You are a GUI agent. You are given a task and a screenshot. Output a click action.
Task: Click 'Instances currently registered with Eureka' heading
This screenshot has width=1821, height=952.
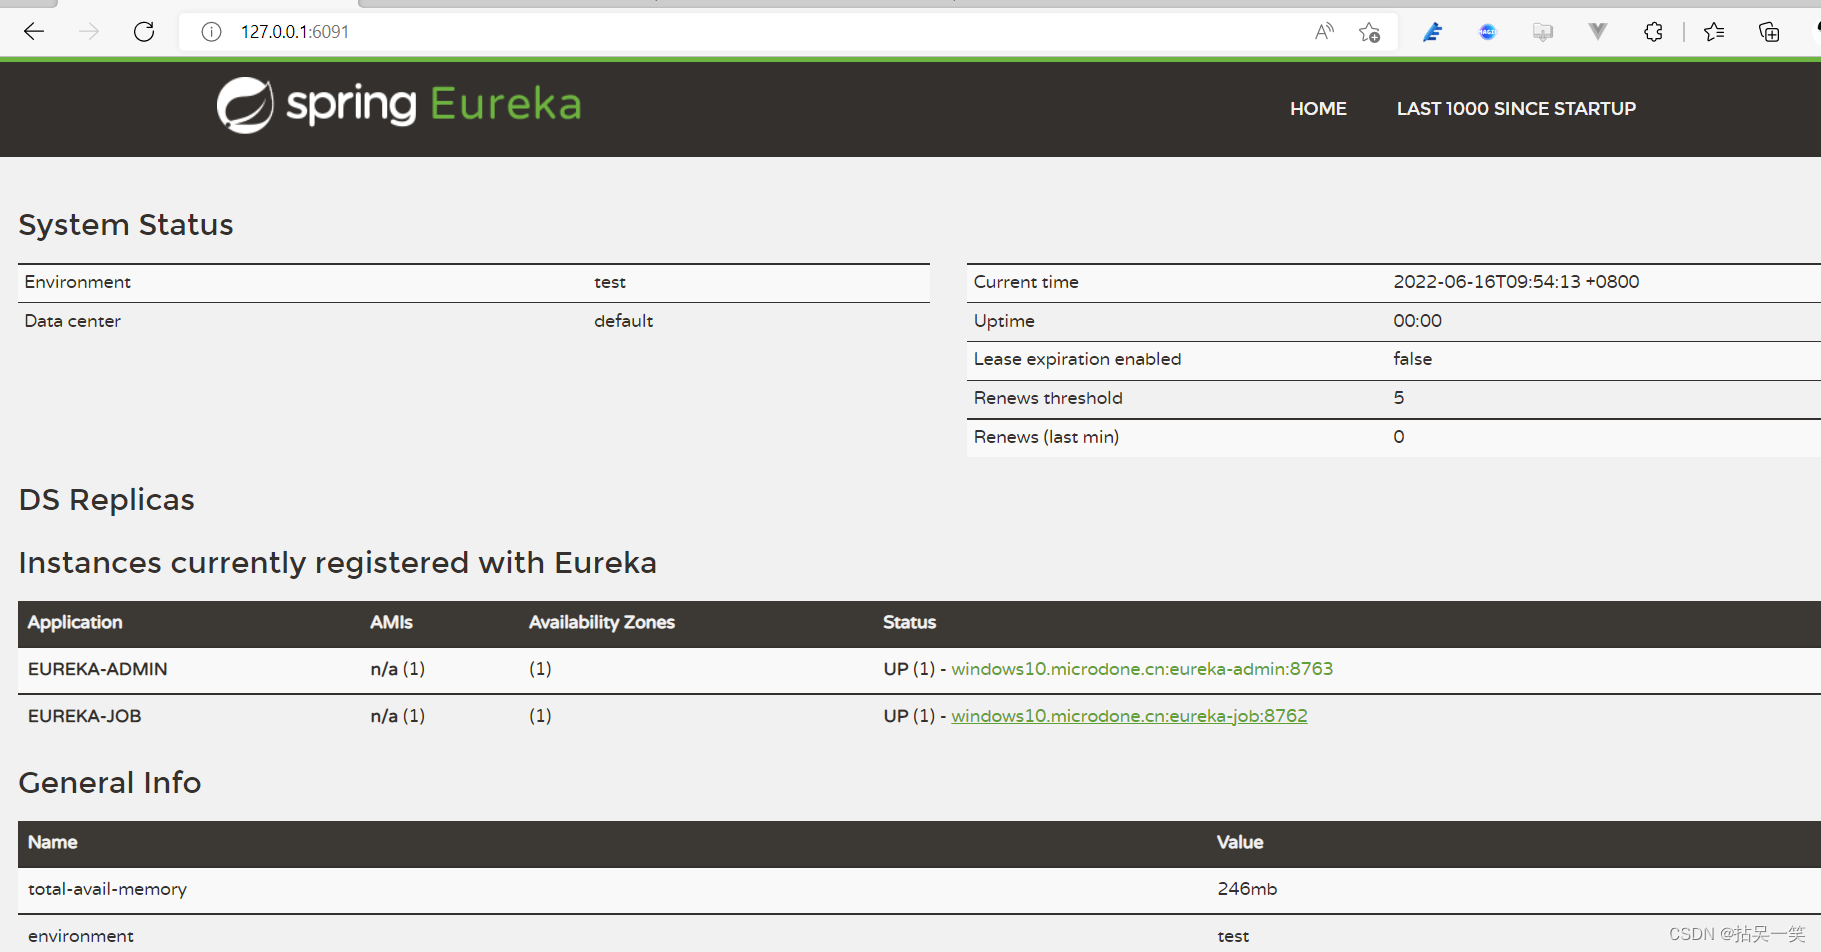pyautogui.click(x=338, y=563)
